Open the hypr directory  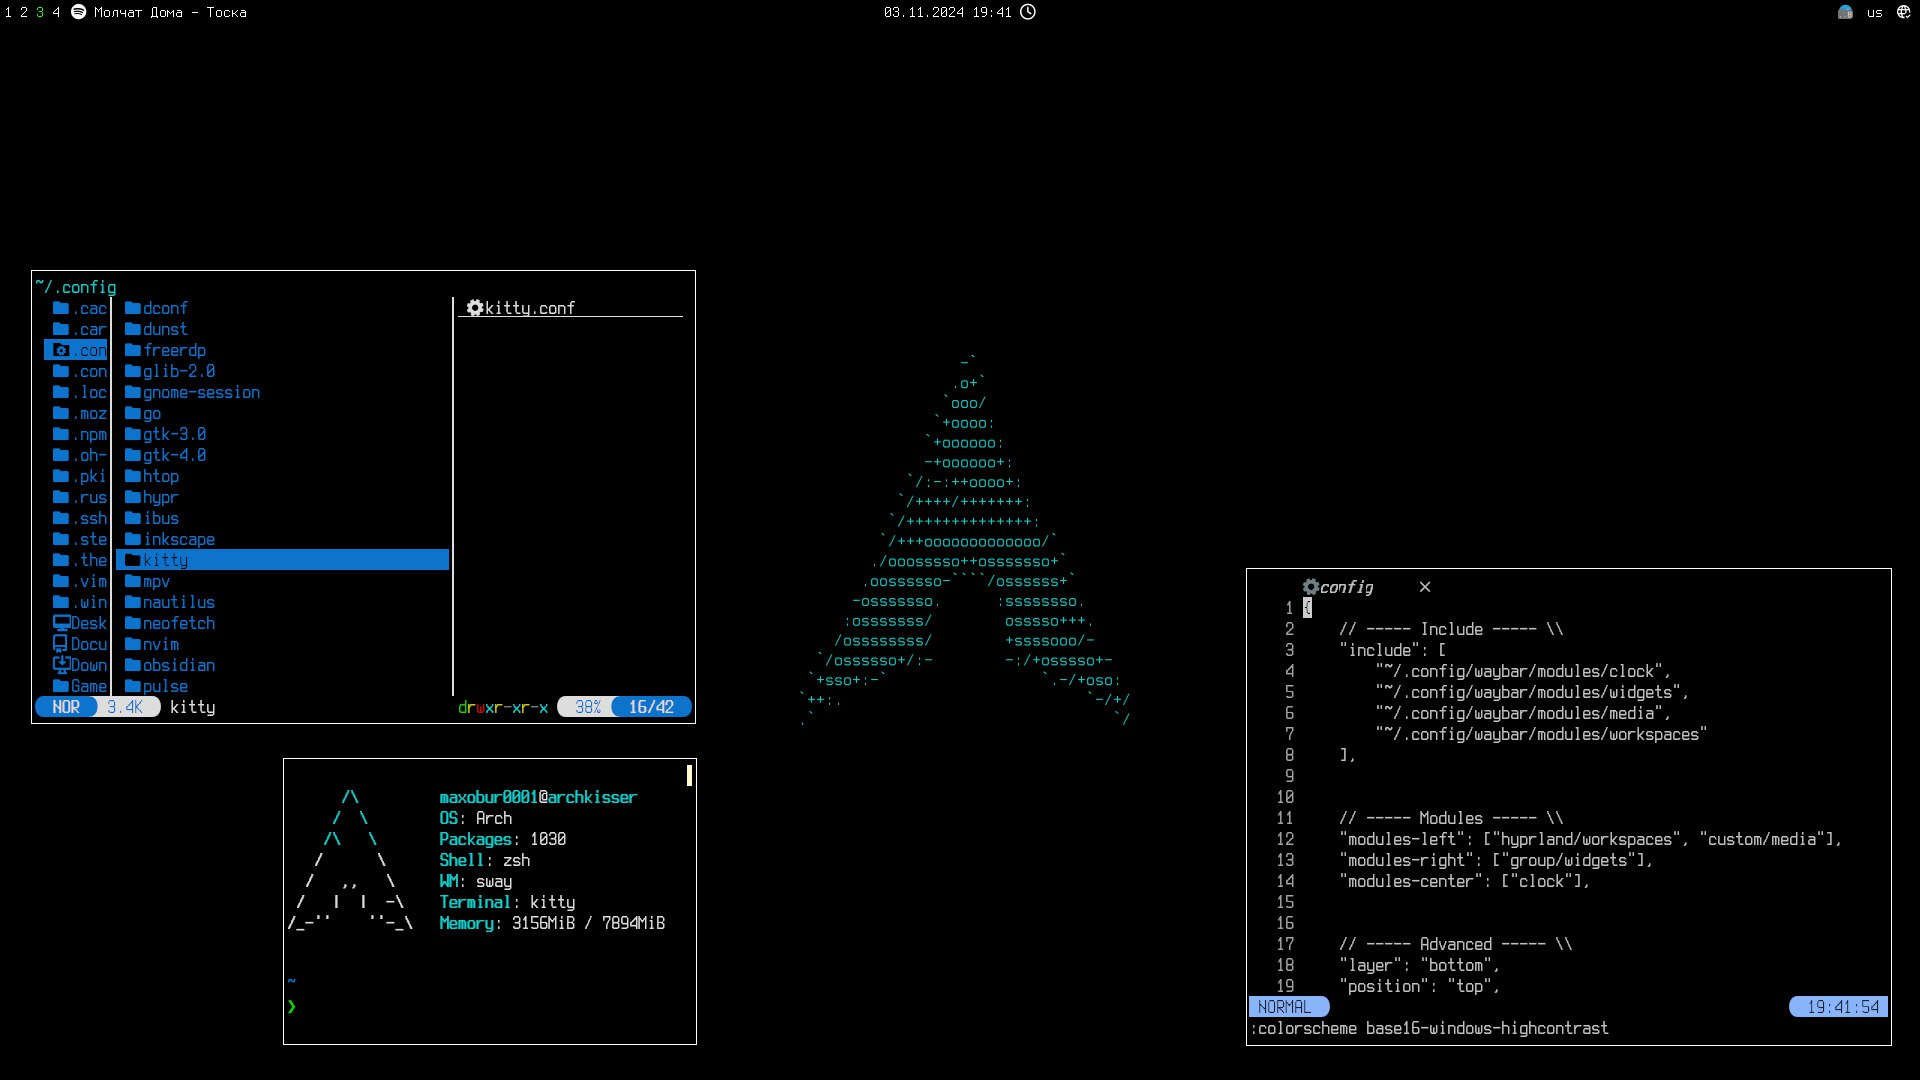click(162, 497)
